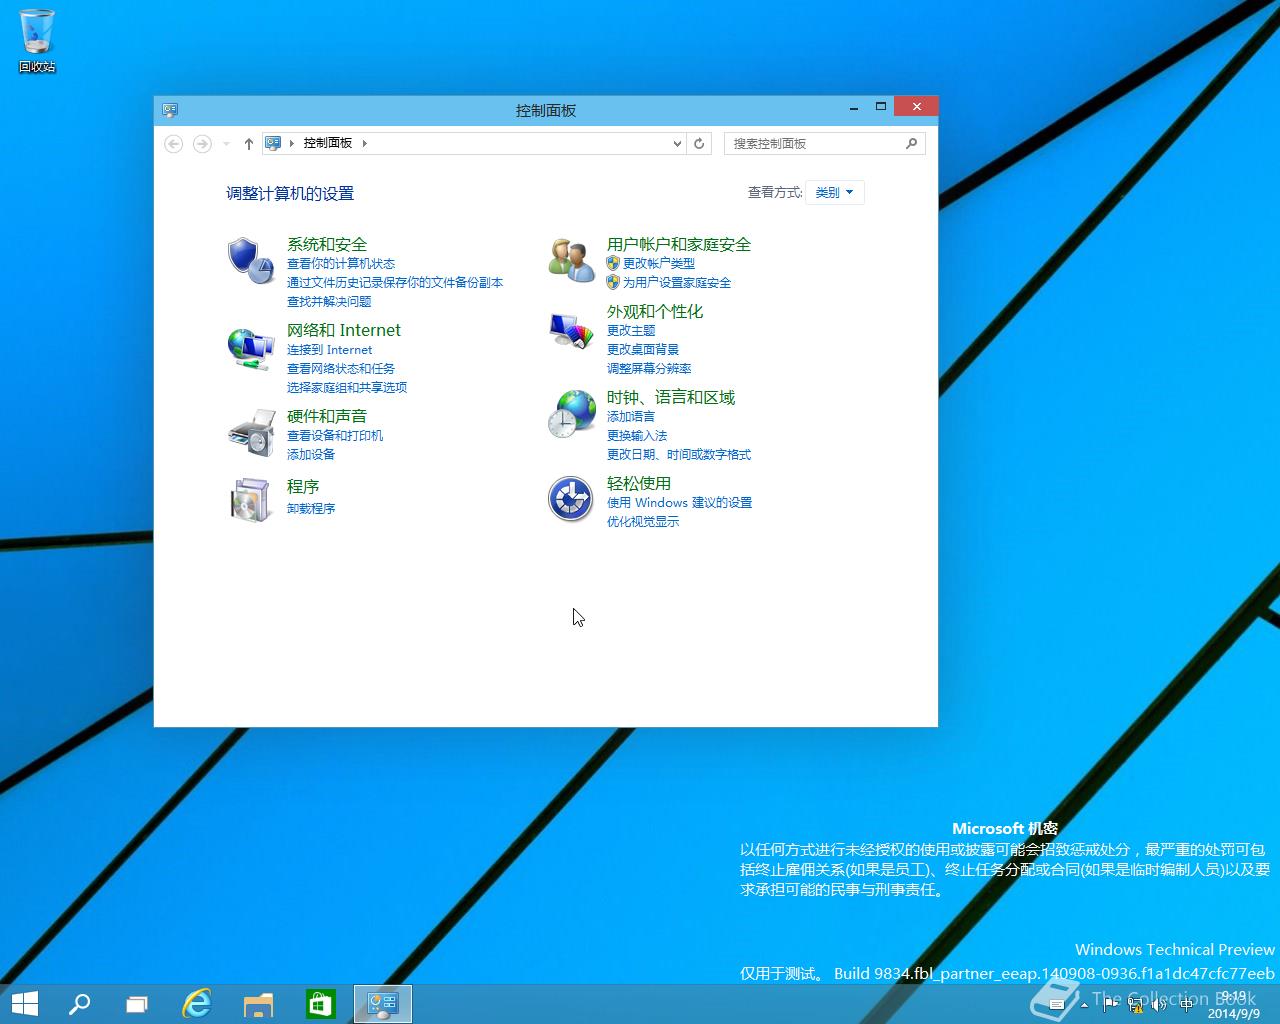
Task: Open the 程序 disc box icon
Action: [x=251, y=499]
